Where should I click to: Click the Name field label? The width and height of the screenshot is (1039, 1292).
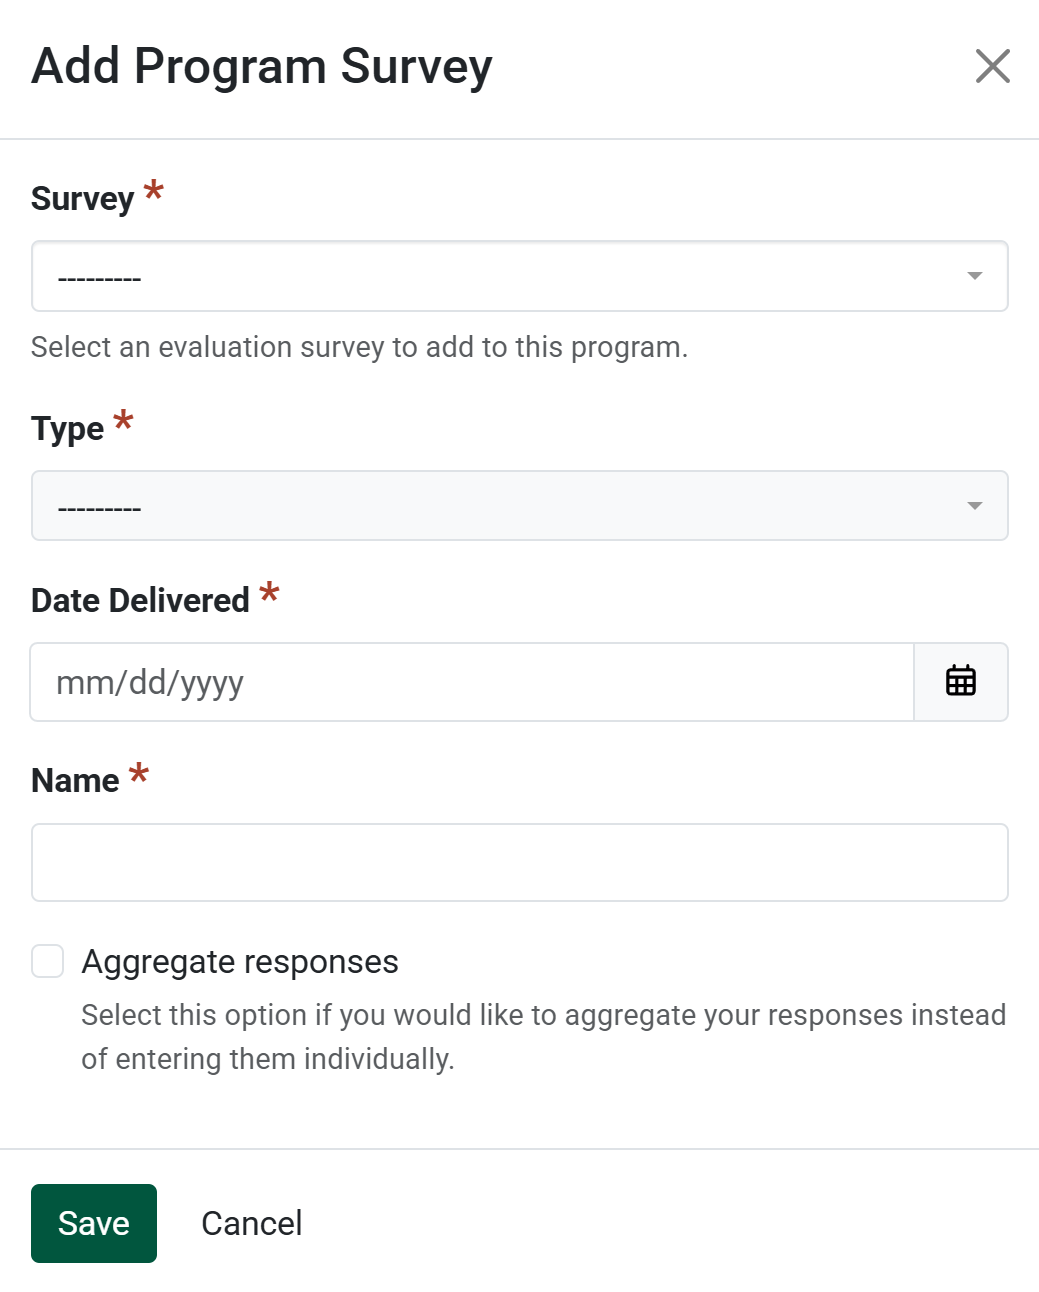click(x=75, y=780)
